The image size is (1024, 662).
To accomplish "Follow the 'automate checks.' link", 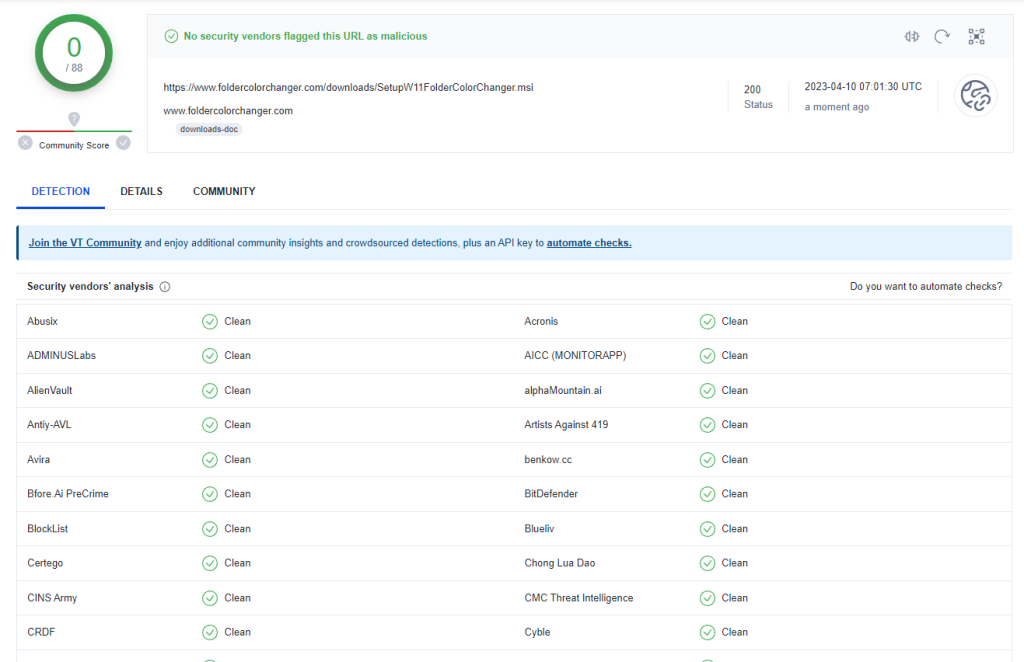I will (x=589, y=243).
